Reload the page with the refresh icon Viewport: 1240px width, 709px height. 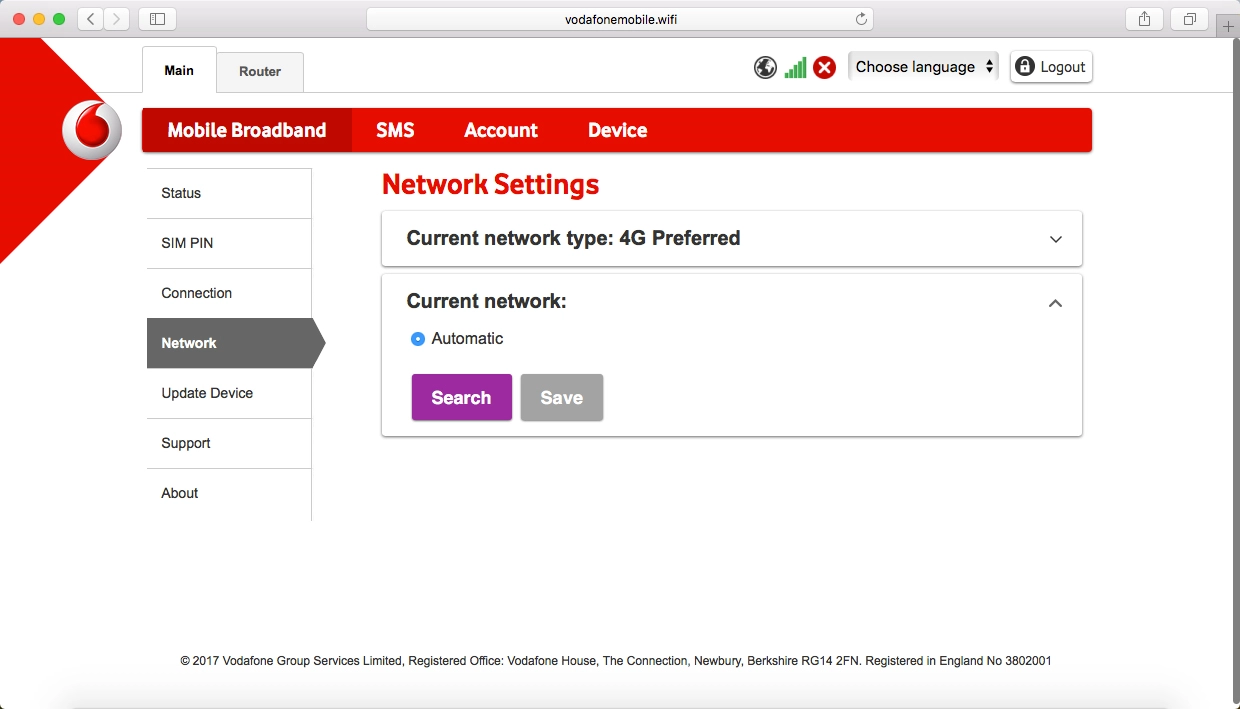[861, 19]
